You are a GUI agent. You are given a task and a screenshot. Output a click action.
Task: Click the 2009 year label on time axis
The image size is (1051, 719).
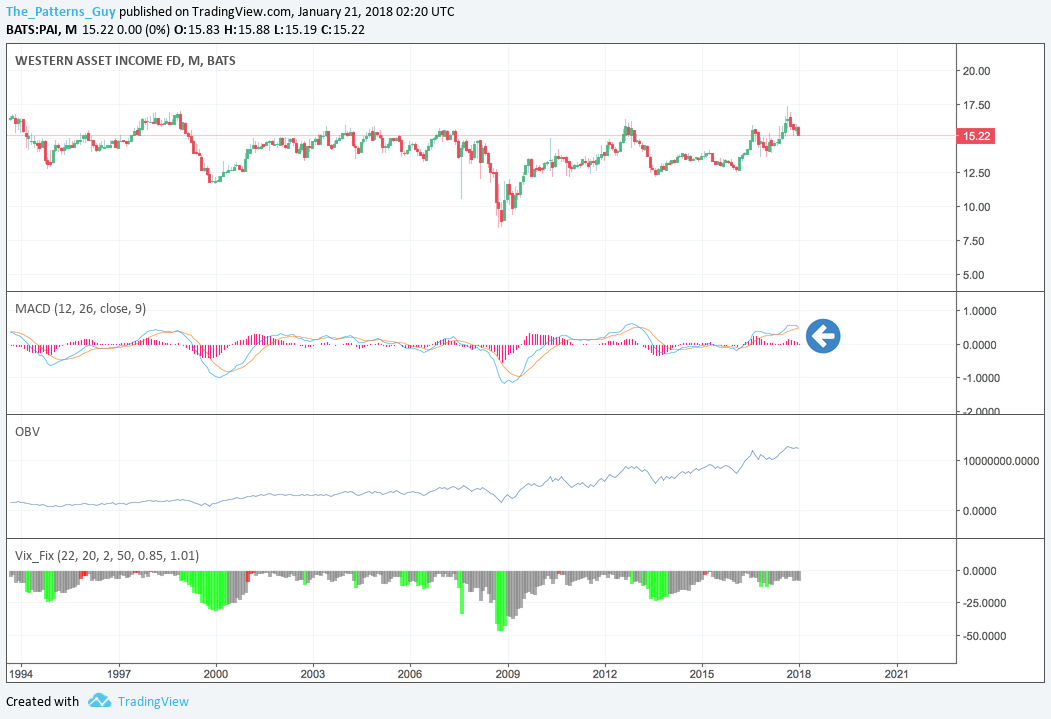(x=507, y=674)
